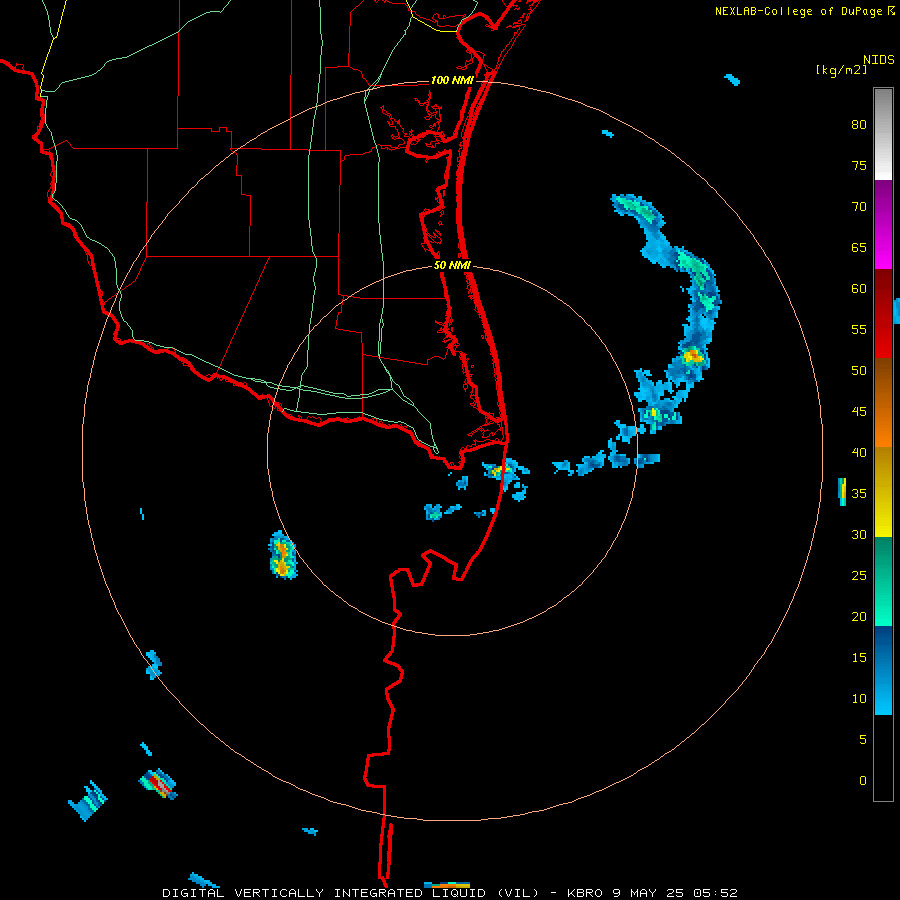
Task: Click the legend value 60
Action: click(859, 289)
